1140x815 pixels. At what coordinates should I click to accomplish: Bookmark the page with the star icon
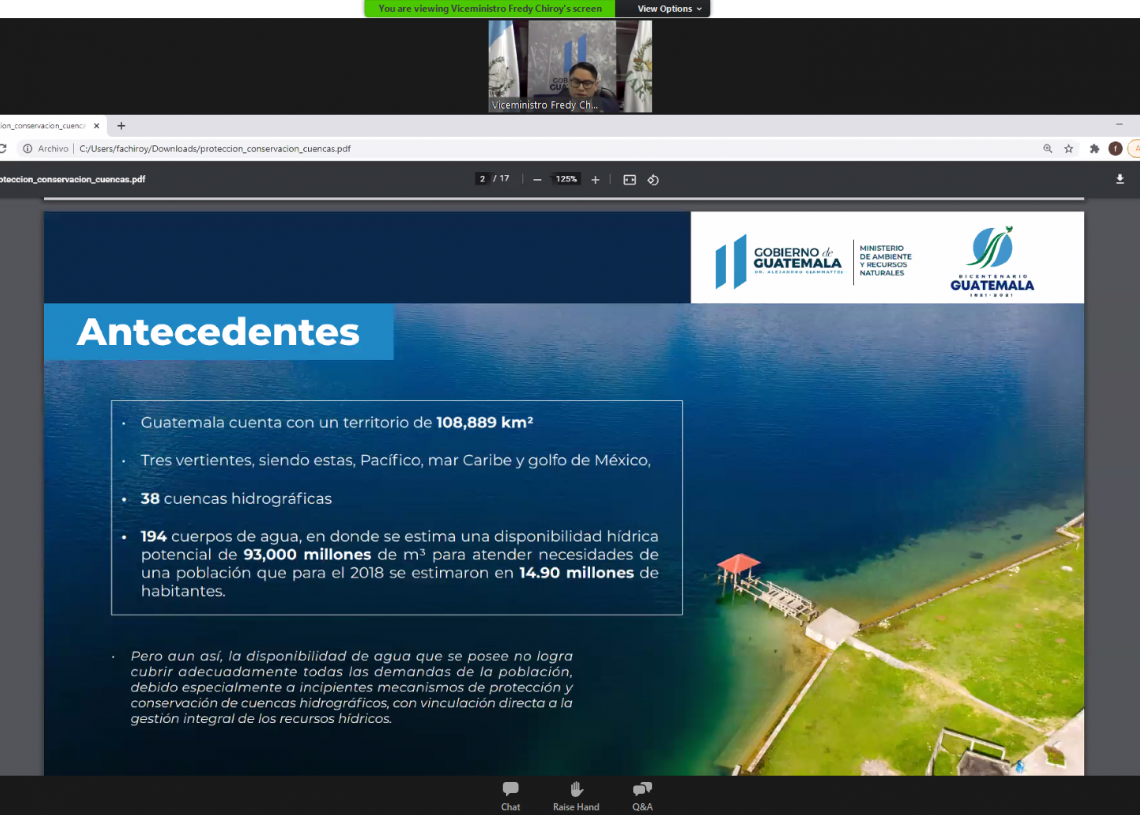pos(1069,149)
